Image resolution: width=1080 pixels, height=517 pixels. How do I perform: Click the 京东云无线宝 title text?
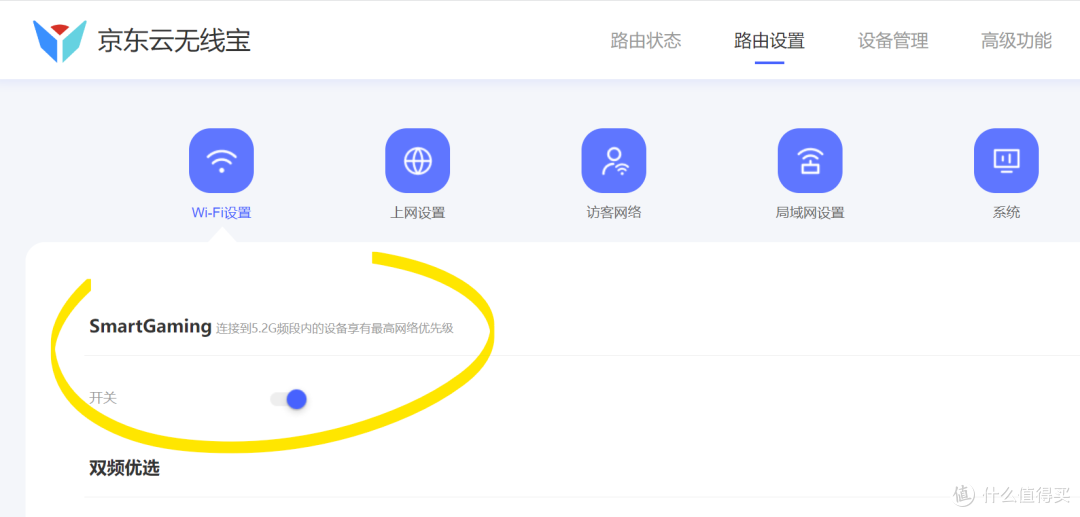pyautogui.click(x=174, y=41)
